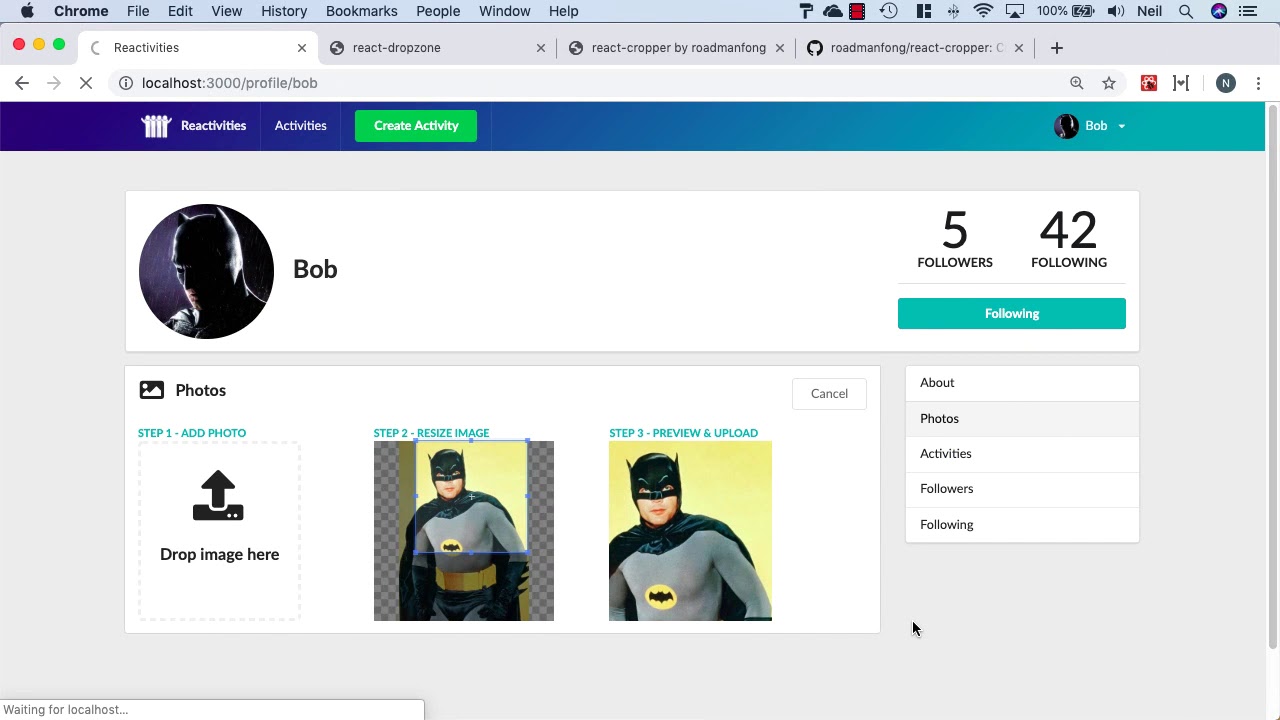
Task: Open the Chrome File menu
Action: coord(138,11)
